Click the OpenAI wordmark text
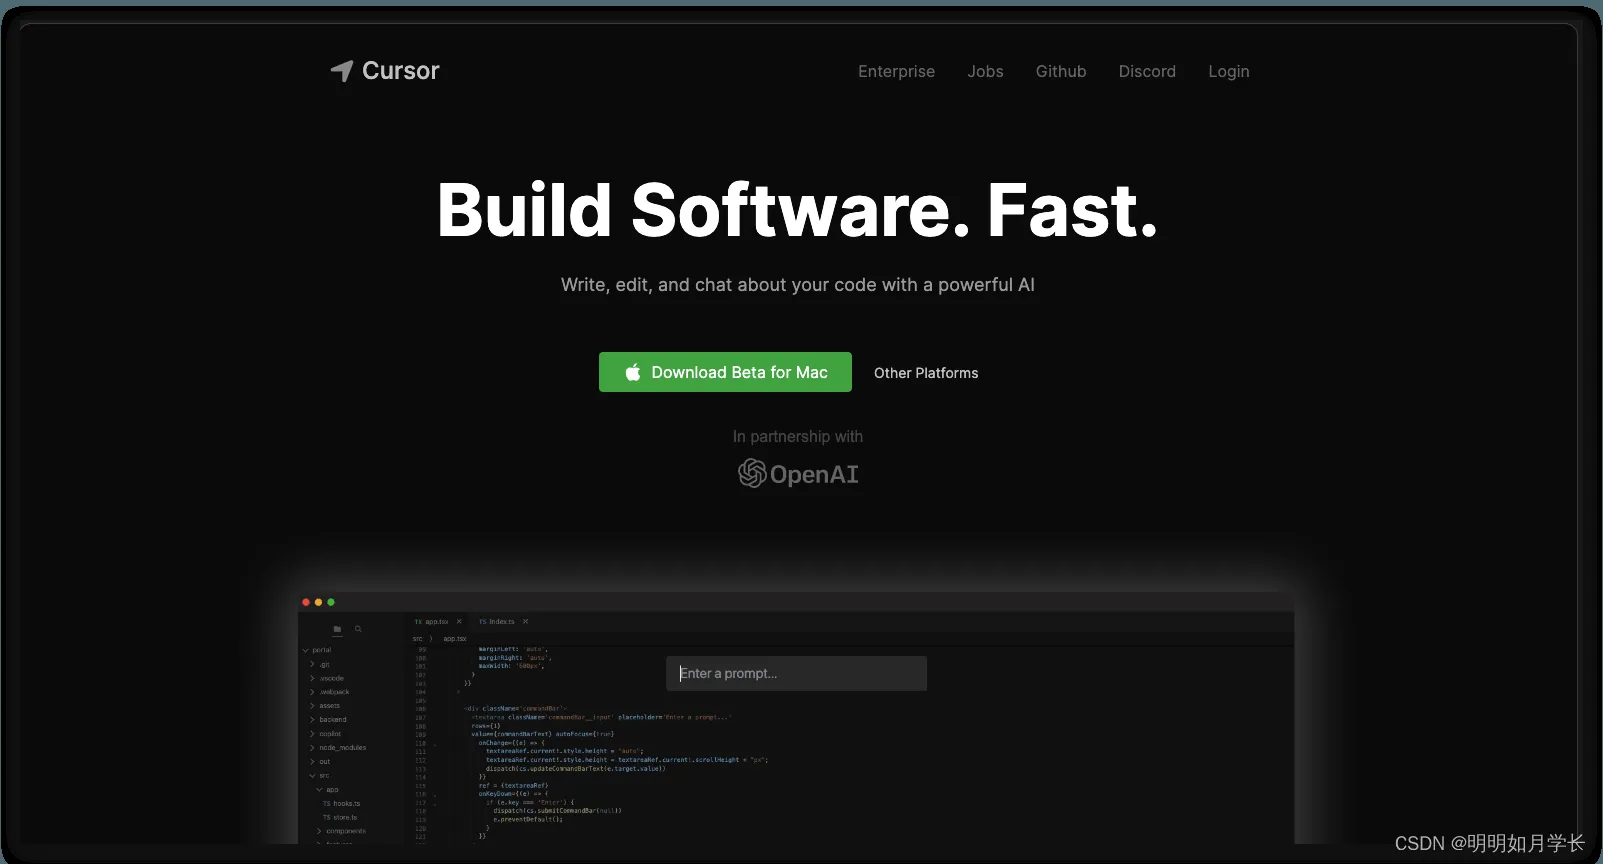The image size is (1603, 864). [814, 474]
